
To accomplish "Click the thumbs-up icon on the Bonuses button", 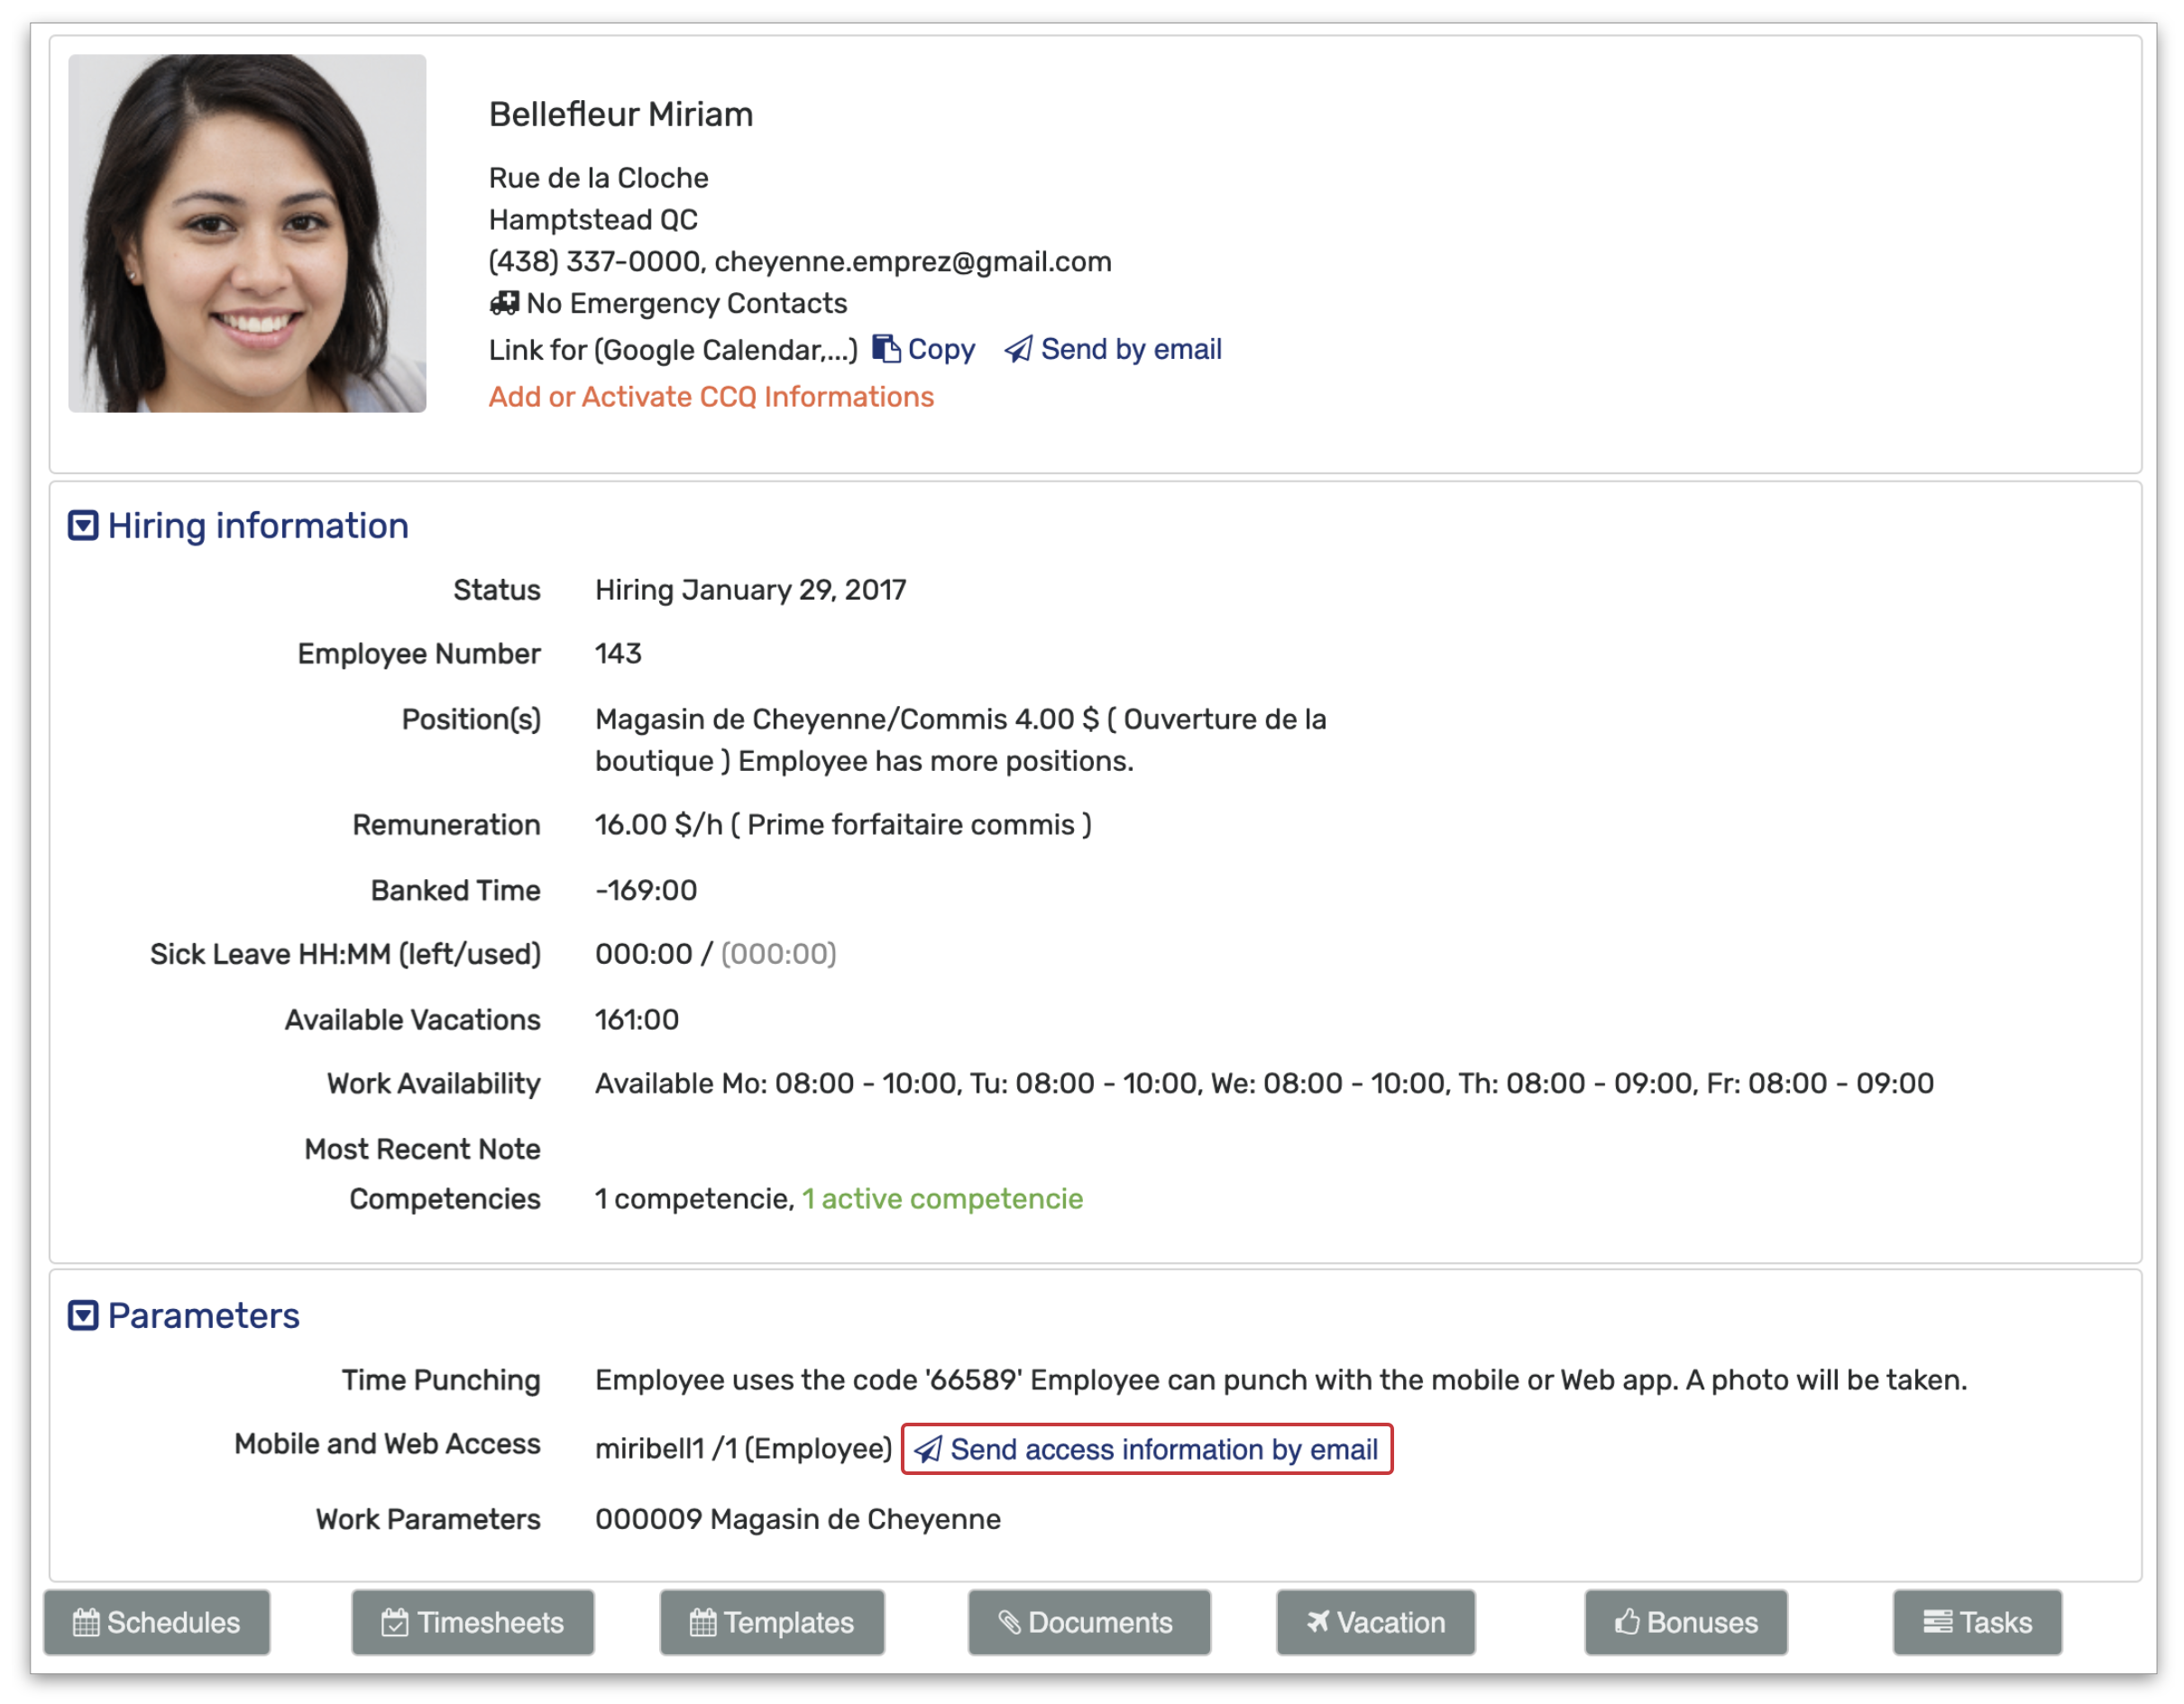I will 1627,1621.
